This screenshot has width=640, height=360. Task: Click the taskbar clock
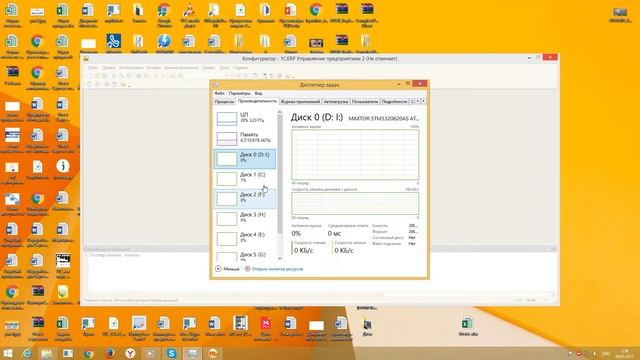[x=624, y=353]
